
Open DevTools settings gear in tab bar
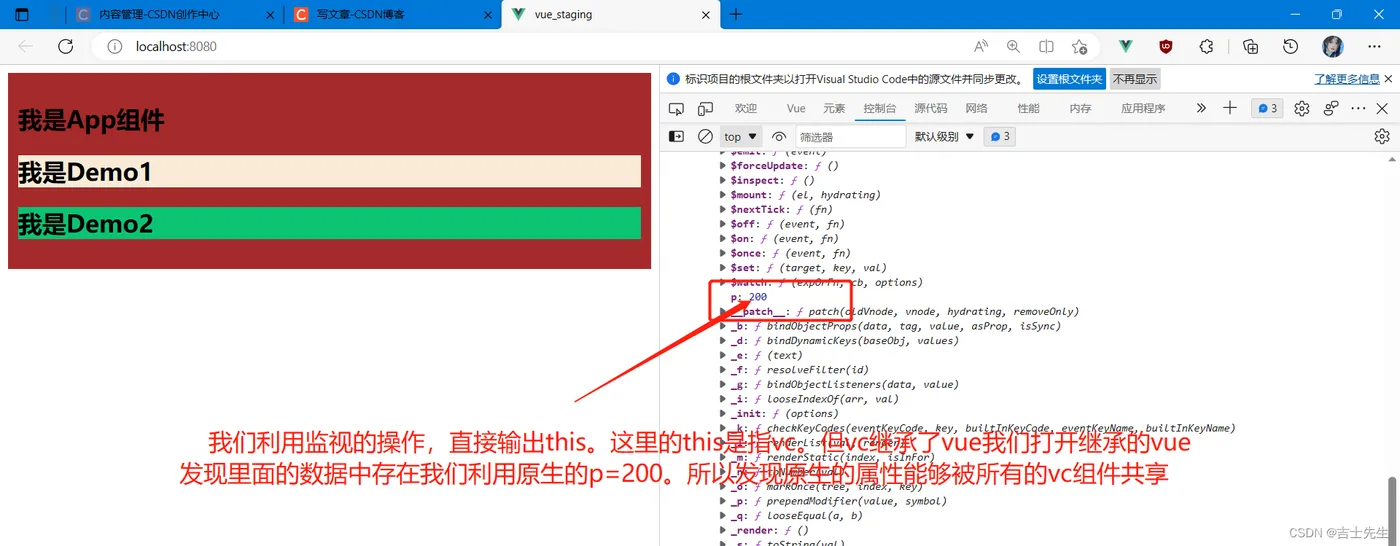(x=1301, y=108)
